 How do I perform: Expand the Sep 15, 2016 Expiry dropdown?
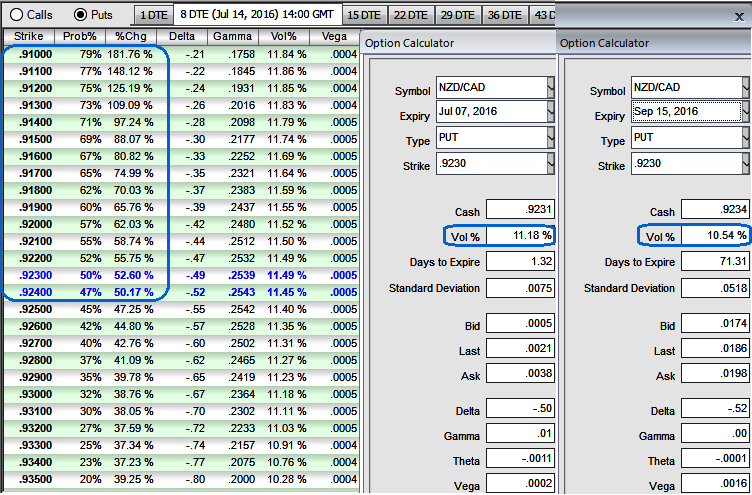tap(746, 113)
